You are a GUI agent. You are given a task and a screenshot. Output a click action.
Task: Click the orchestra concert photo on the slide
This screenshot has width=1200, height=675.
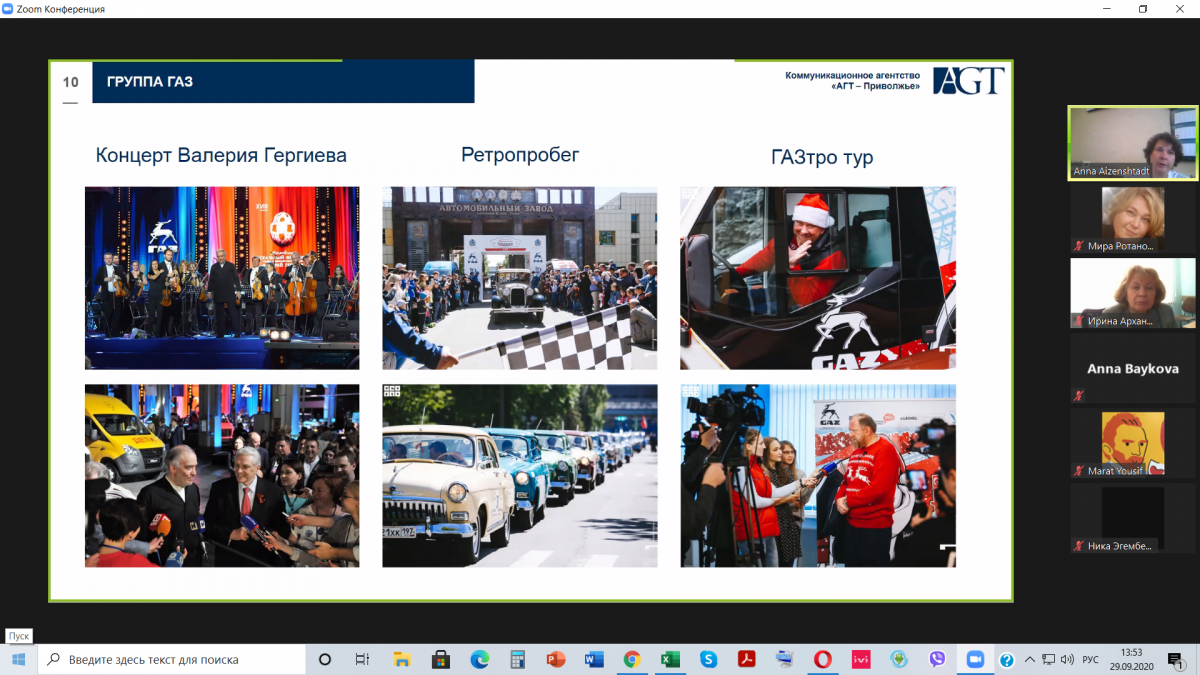pos(222,278)
